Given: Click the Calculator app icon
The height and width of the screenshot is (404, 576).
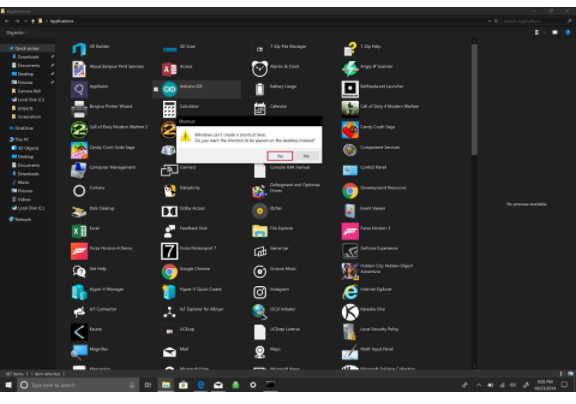Looking at the screenshot, I should coord(169,109).
